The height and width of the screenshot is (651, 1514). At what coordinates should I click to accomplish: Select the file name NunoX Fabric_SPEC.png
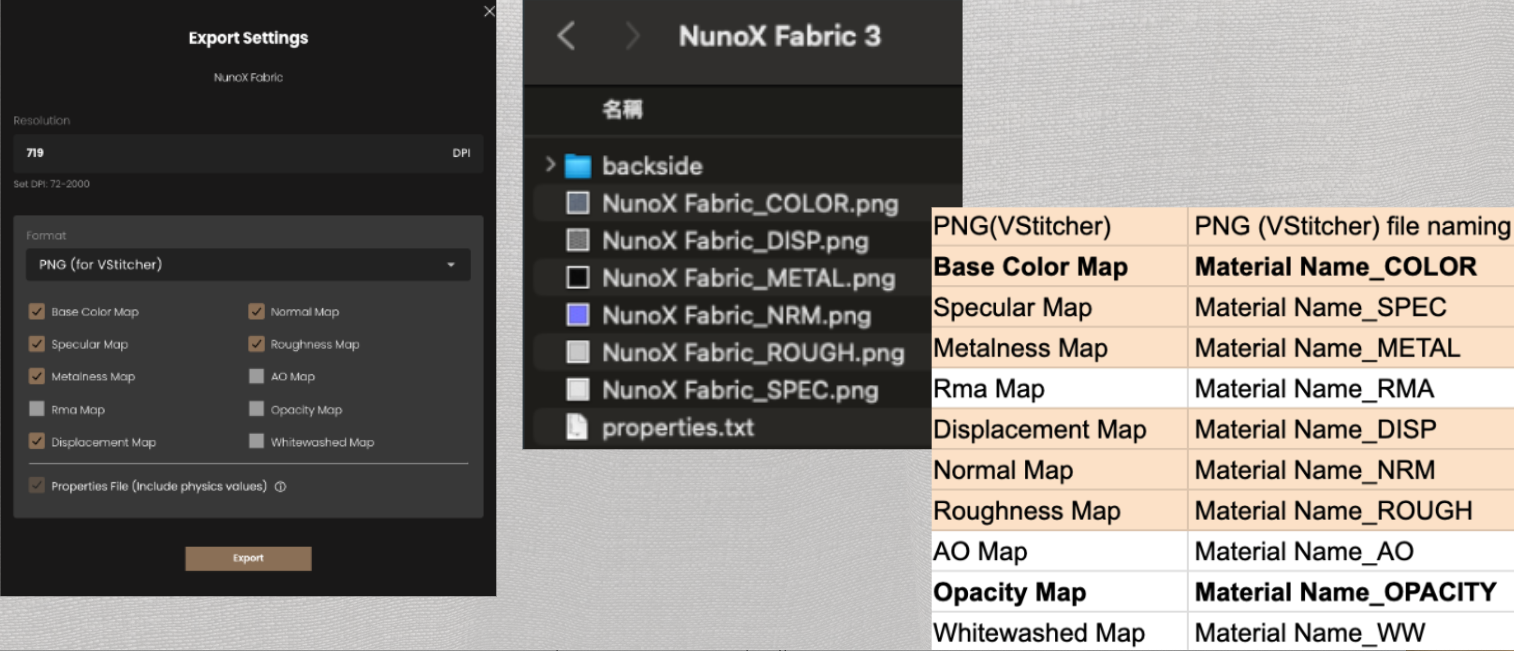pos(740,390)
